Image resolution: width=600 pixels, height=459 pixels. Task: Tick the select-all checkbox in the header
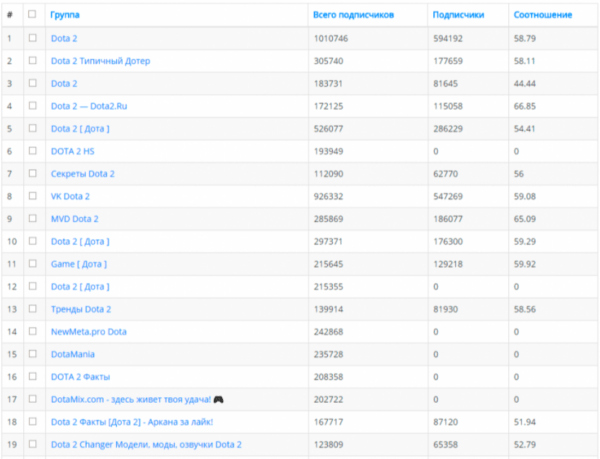click(32, 14)
